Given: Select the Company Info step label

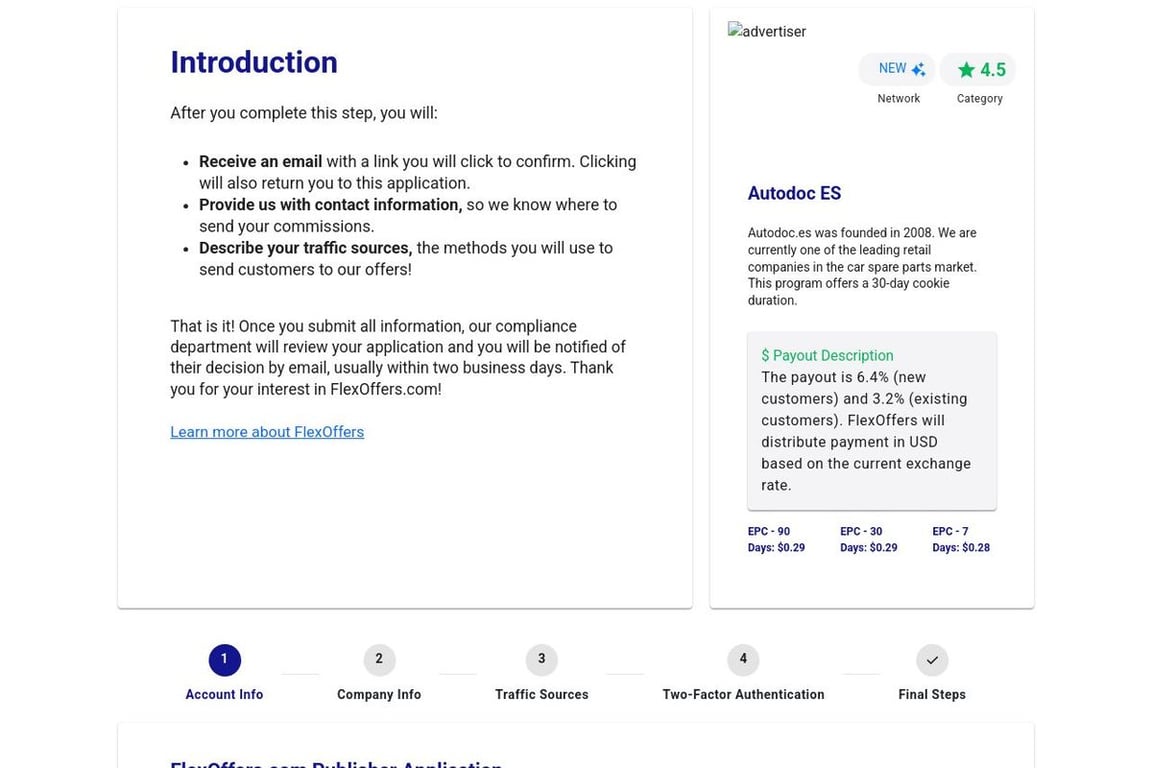Looking at the screenshot, I should (x=379, y=695).
